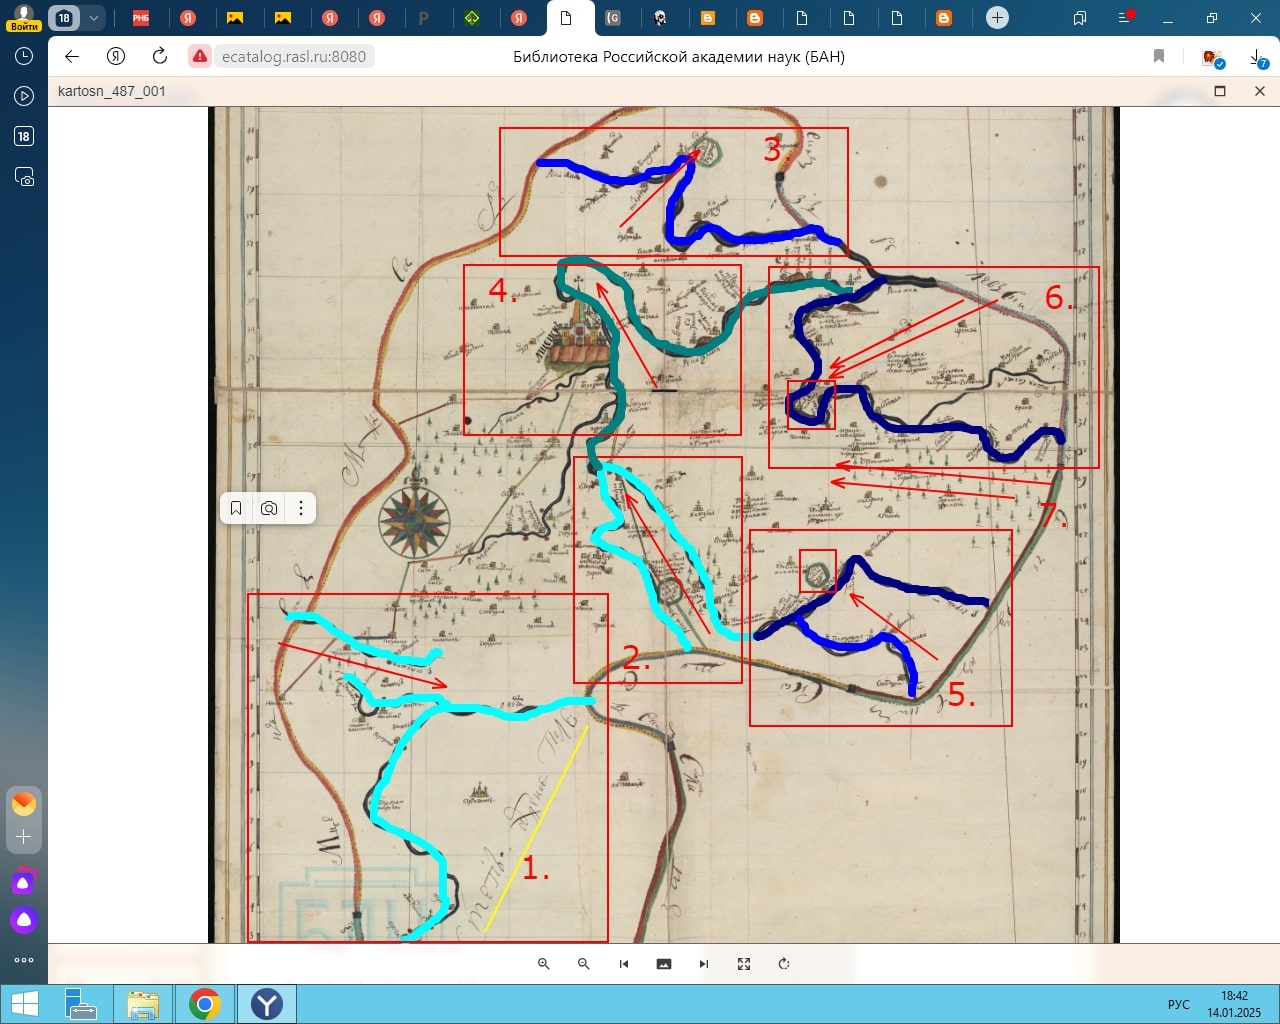Viewport: 1280px width, 1024px height.
Task: Reload the current page
Action: coord(160,56)
